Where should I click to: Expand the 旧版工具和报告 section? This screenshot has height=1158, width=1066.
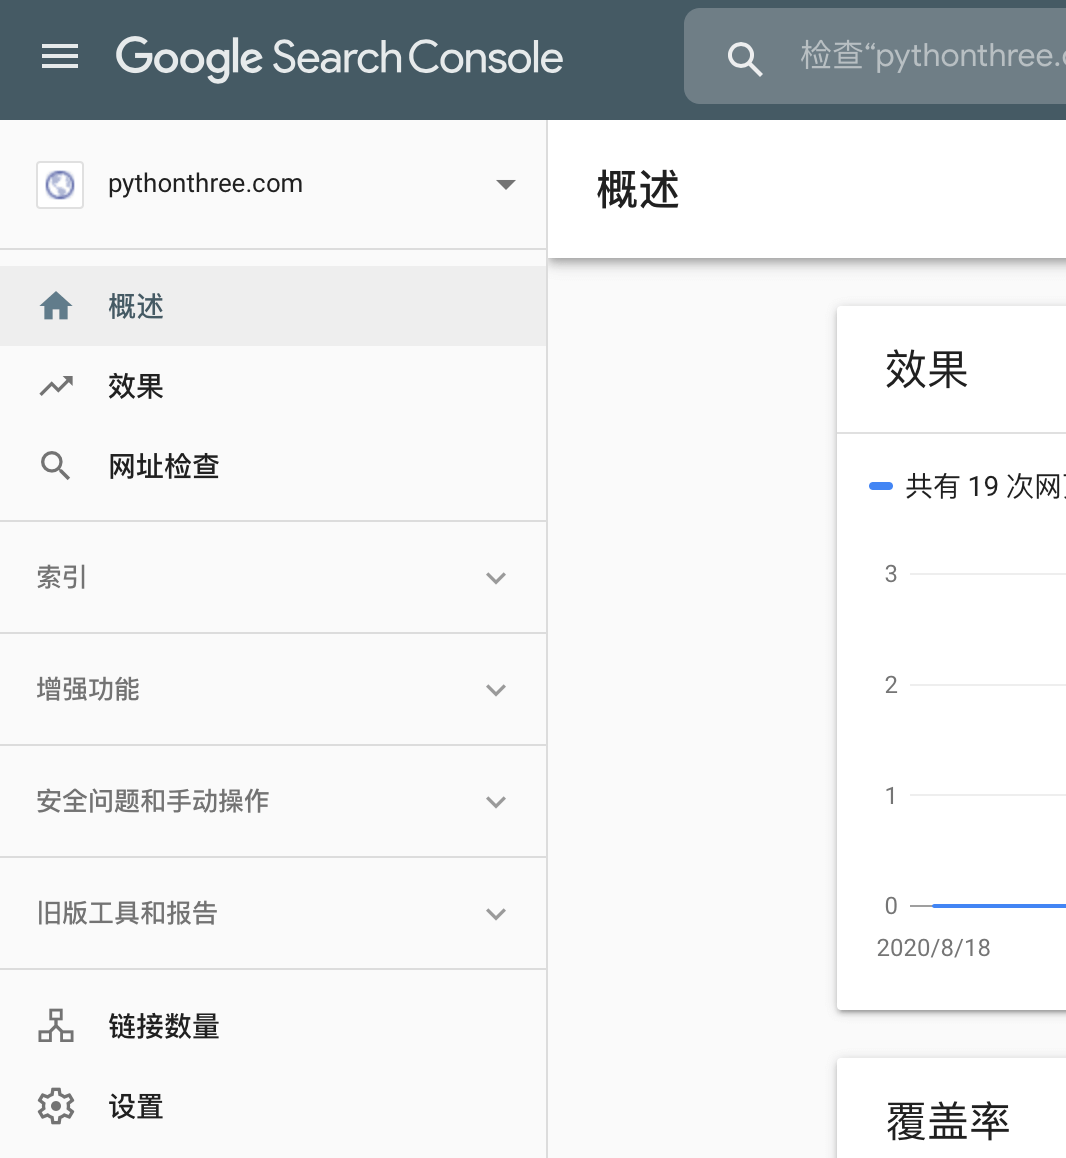click(496, 914)
